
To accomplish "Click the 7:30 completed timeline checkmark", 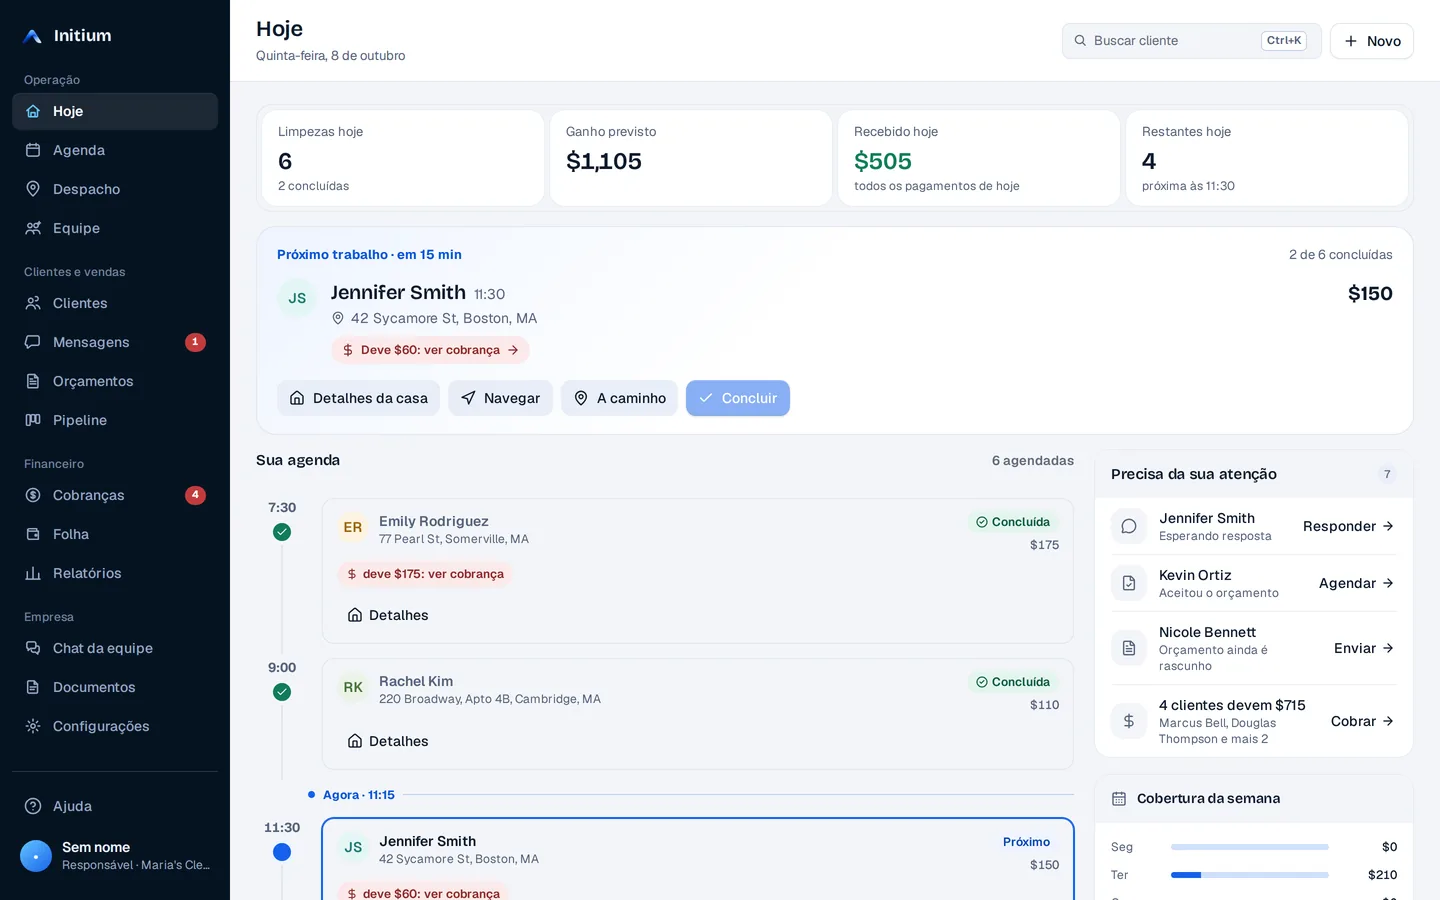I will click(x=282, y=532).
